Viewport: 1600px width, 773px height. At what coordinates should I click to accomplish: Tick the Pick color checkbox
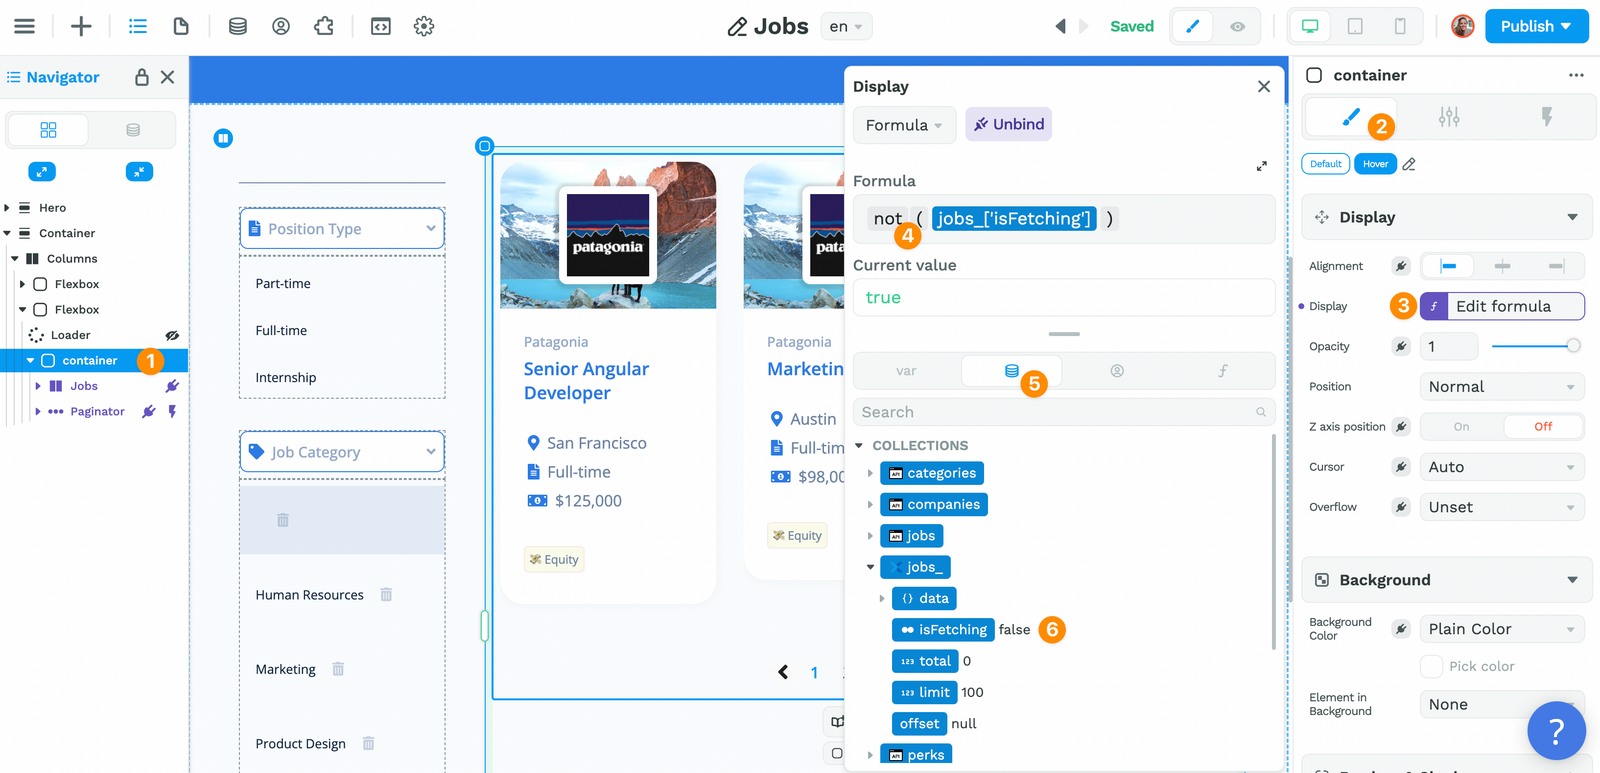[x=1431, y=667]
